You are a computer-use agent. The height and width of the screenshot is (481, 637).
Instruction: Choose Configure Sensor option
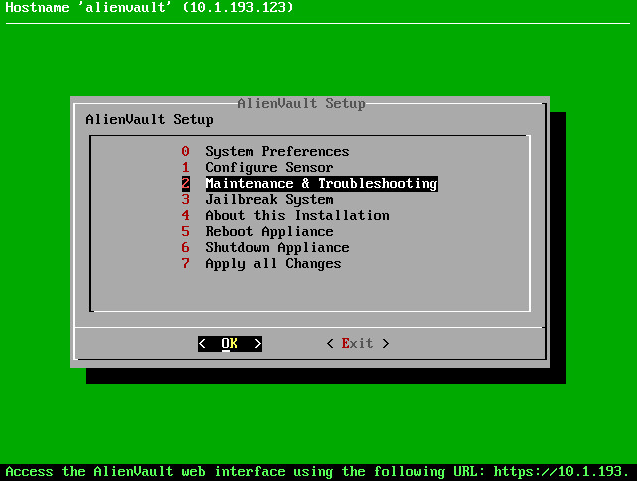(x=257, y=167)
